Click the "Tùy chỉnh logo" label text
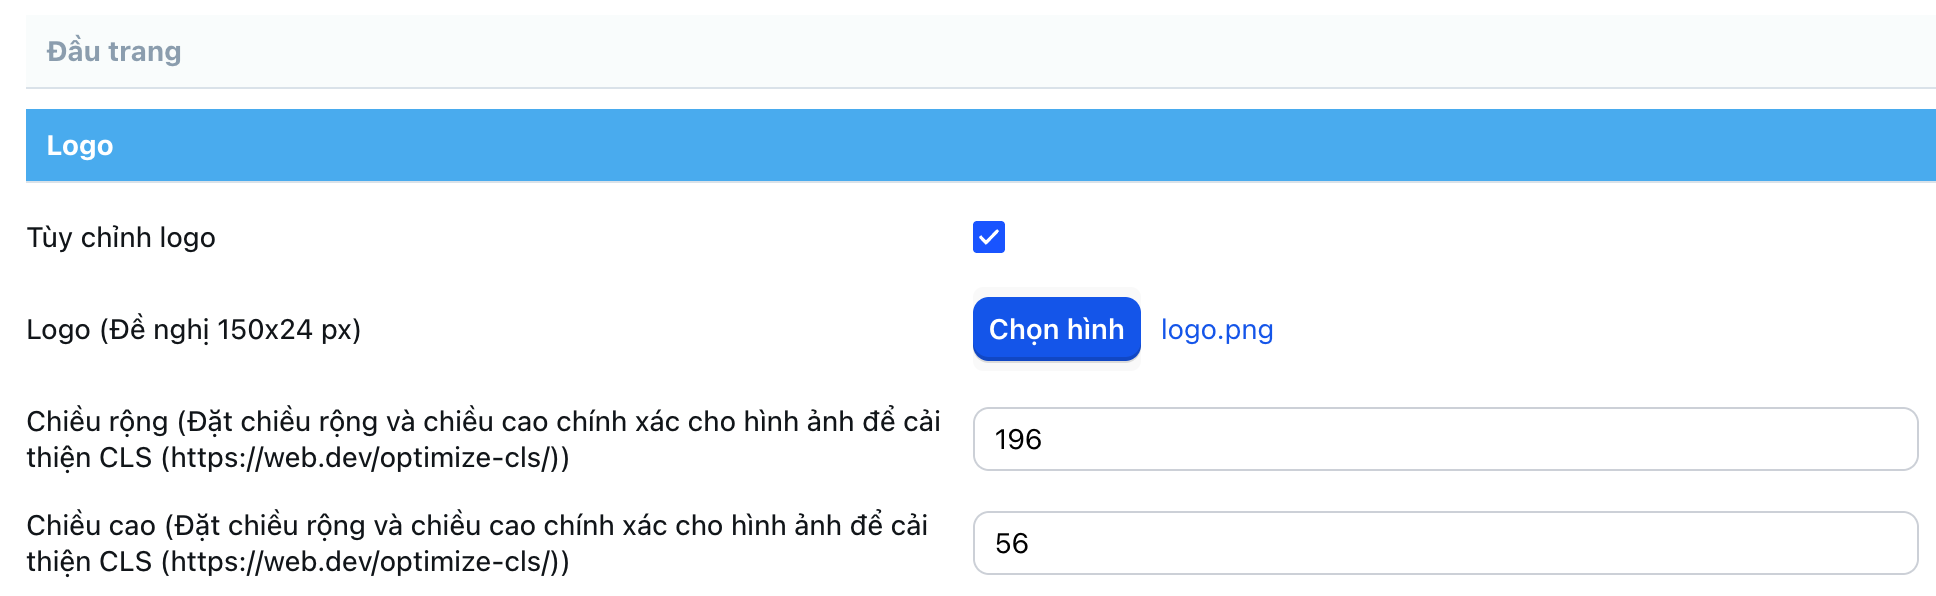 121,238
